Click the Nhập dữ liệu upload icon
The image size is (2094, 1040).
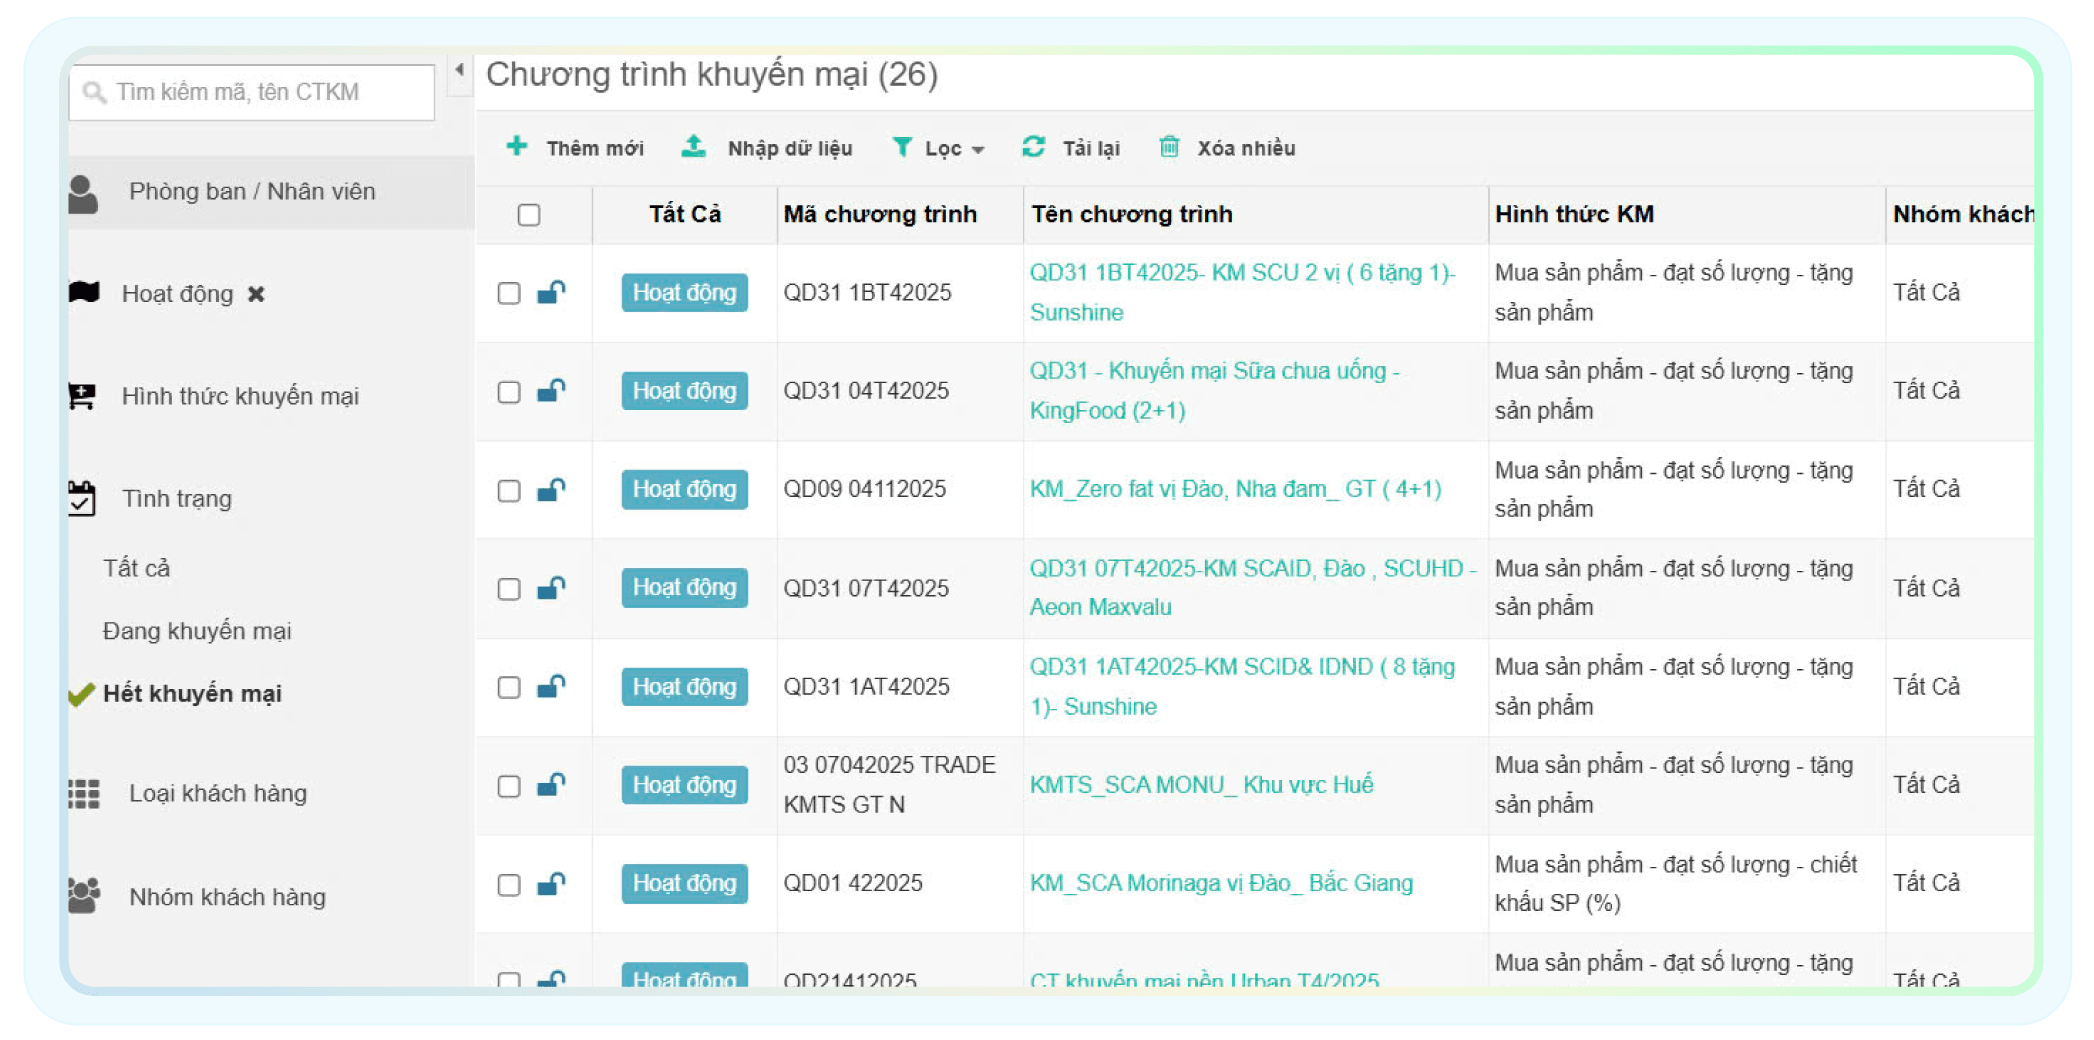coord(693,146)
